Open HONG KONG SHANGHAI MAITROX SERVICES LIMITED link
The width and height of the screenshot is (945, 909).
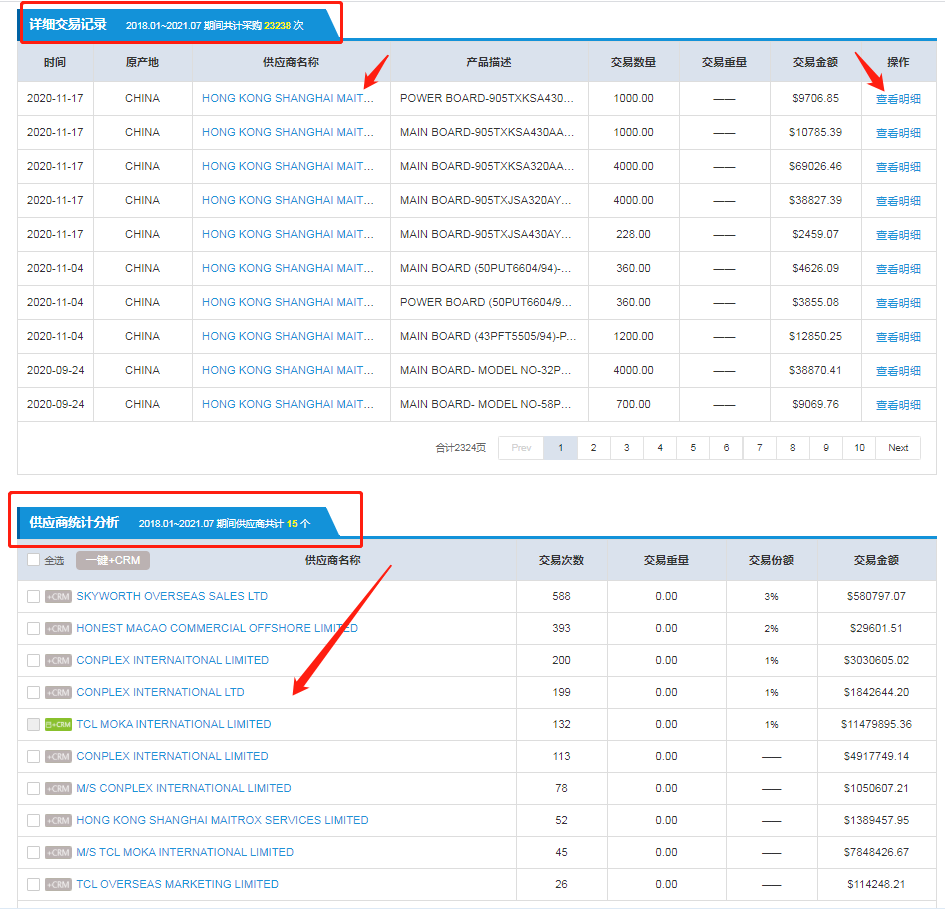222,820
